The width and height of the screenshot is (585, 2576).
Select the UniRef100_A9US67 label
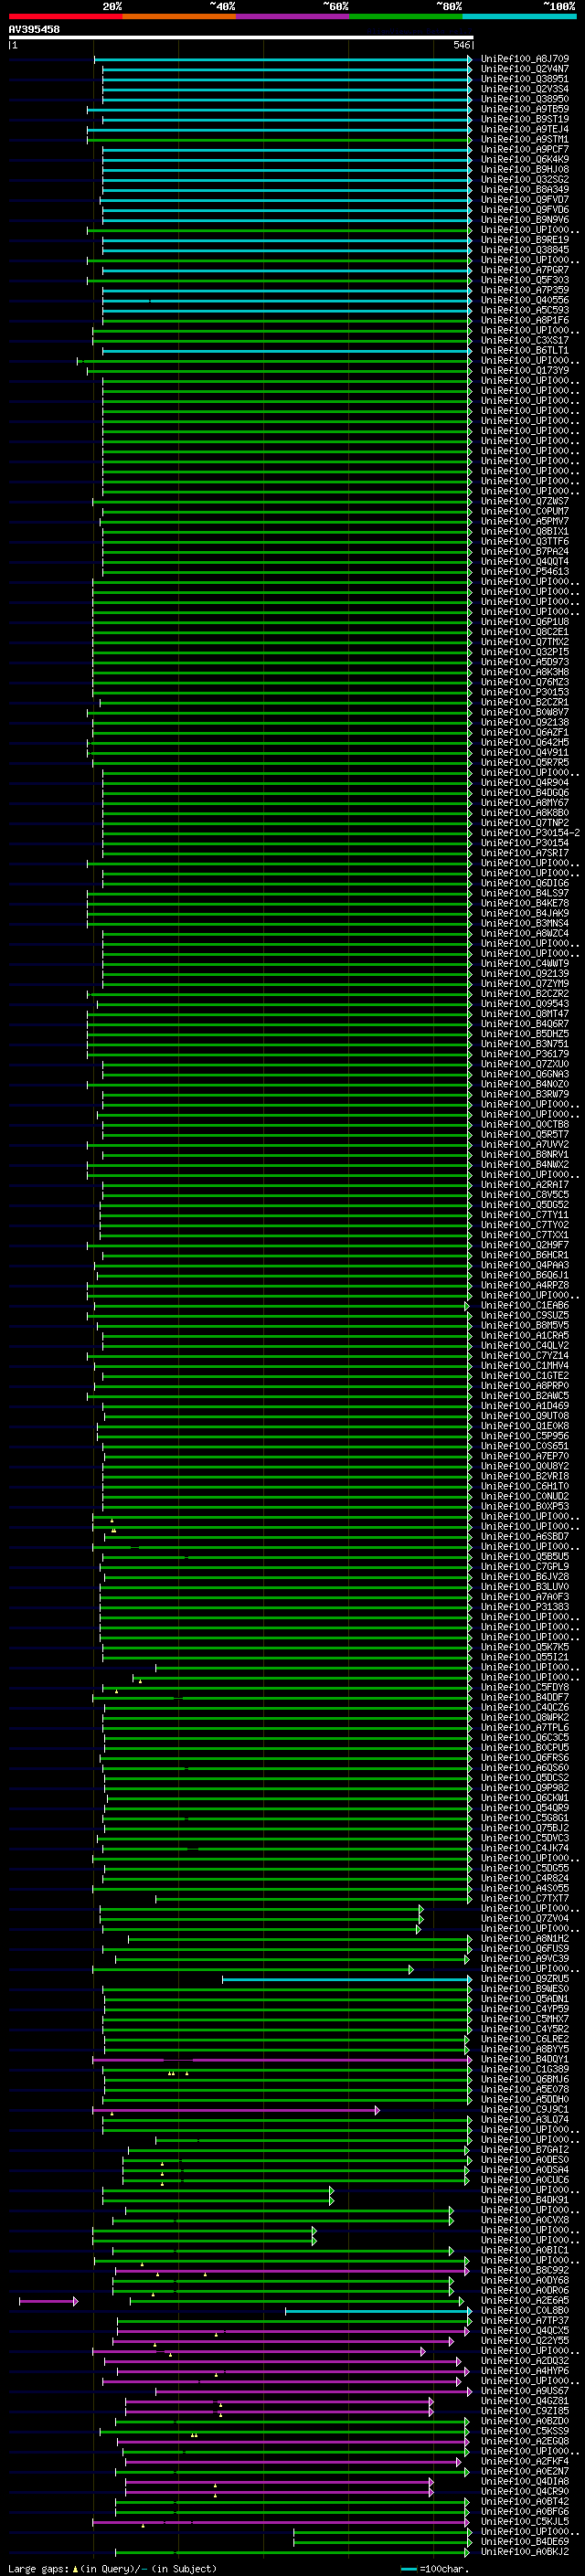click(524, 2391)
